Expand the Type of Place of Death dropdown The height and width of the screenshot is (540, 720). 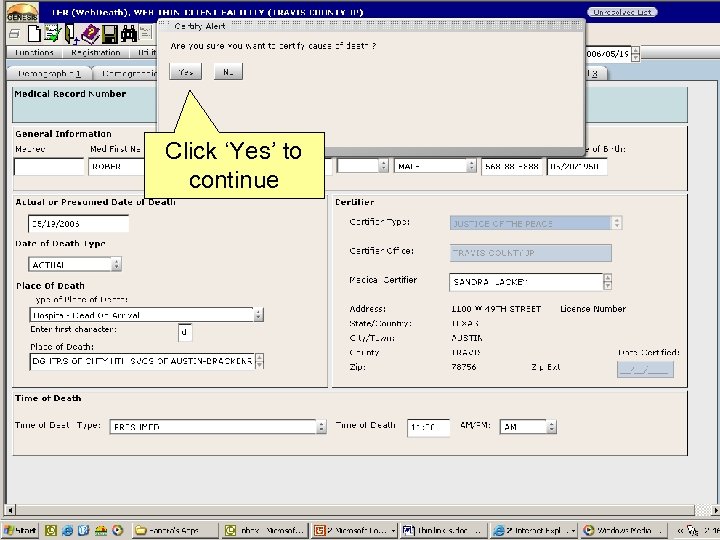point(258,315)
